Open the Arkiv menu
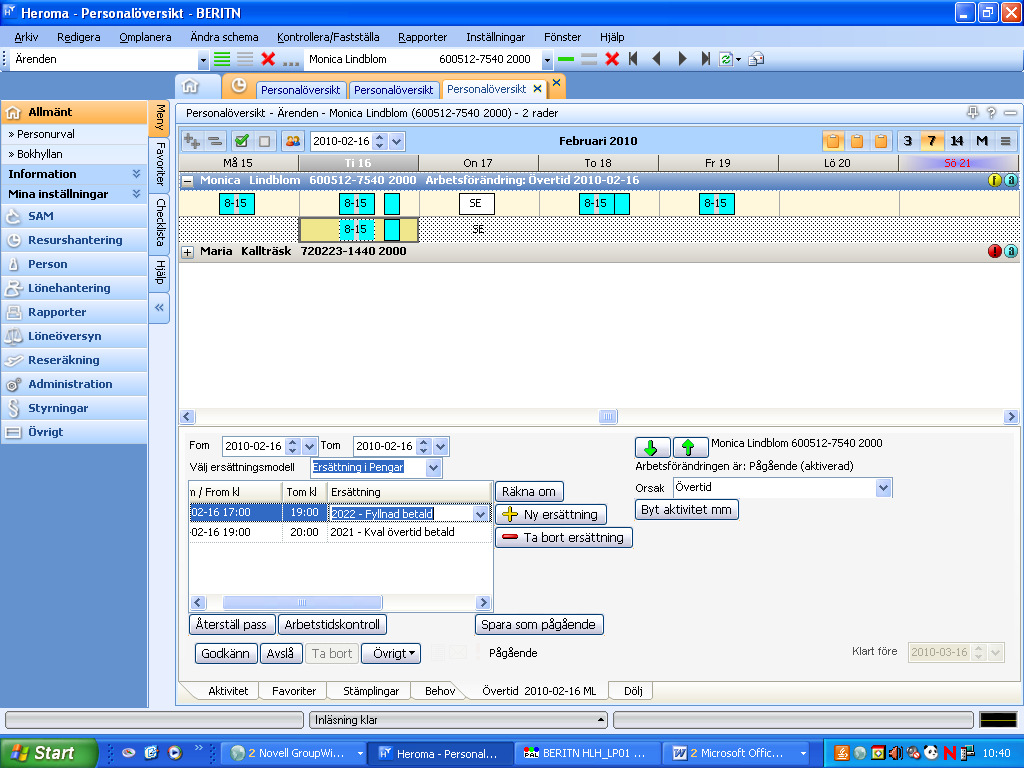1024x768 pixels. (x=26, y=37)
